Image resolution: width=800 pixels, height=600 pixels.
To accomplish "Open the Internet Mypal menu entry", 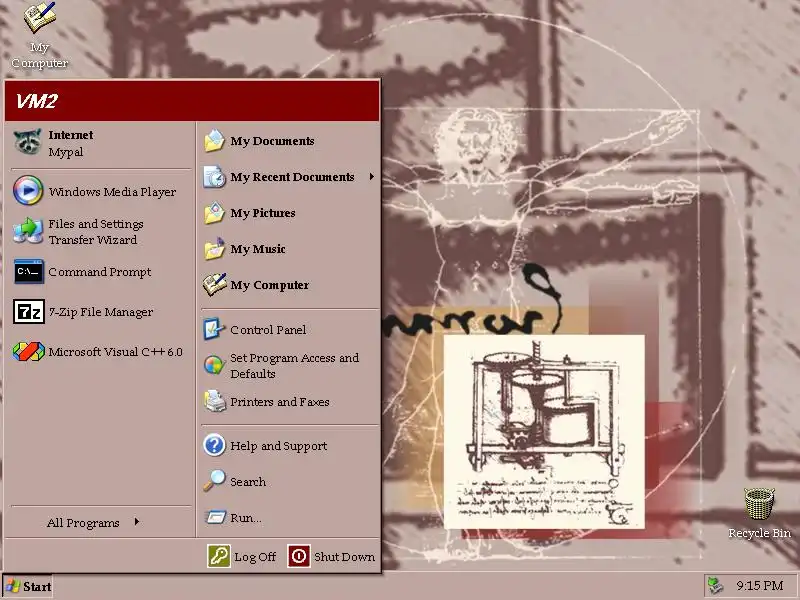I will [x=100, y=143].
